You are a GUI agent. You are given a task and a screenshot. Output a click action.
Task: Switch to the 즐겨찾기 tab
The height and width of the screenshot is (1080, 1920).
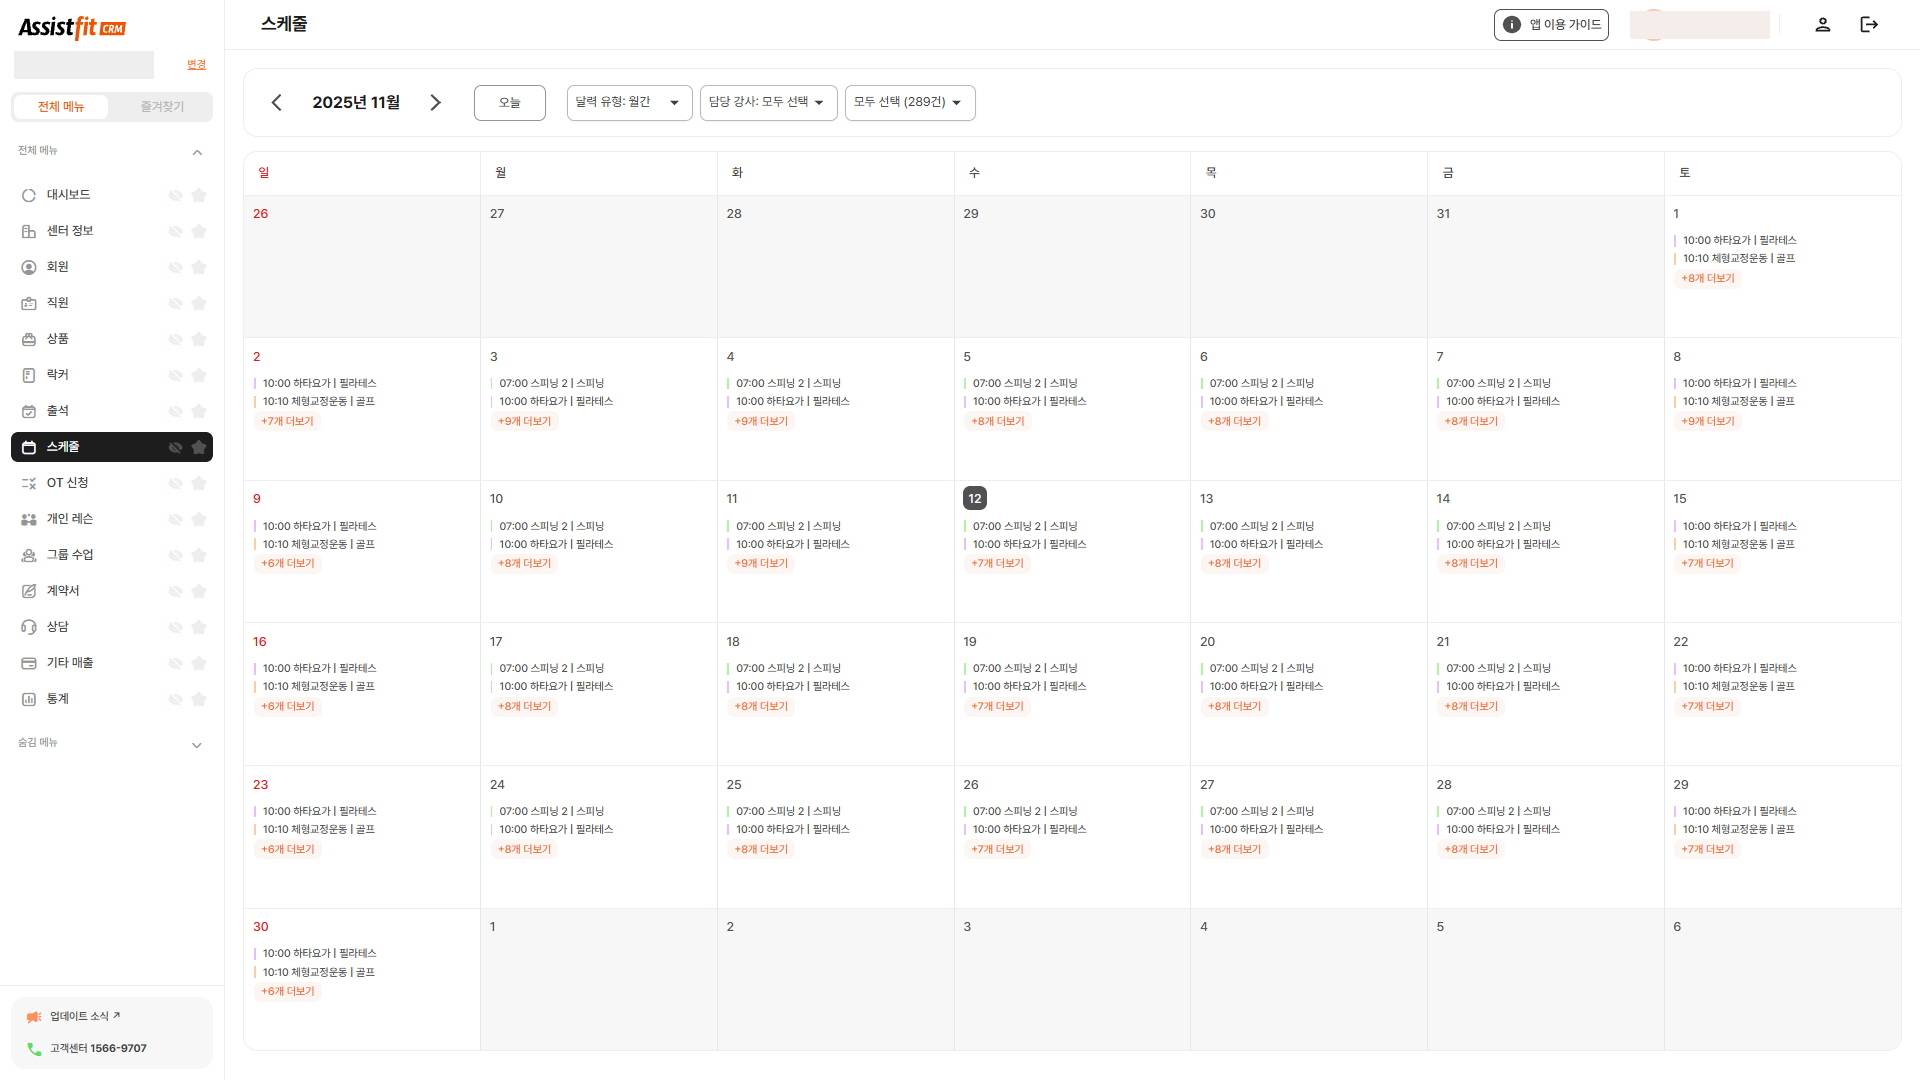[x=162, y=107]
